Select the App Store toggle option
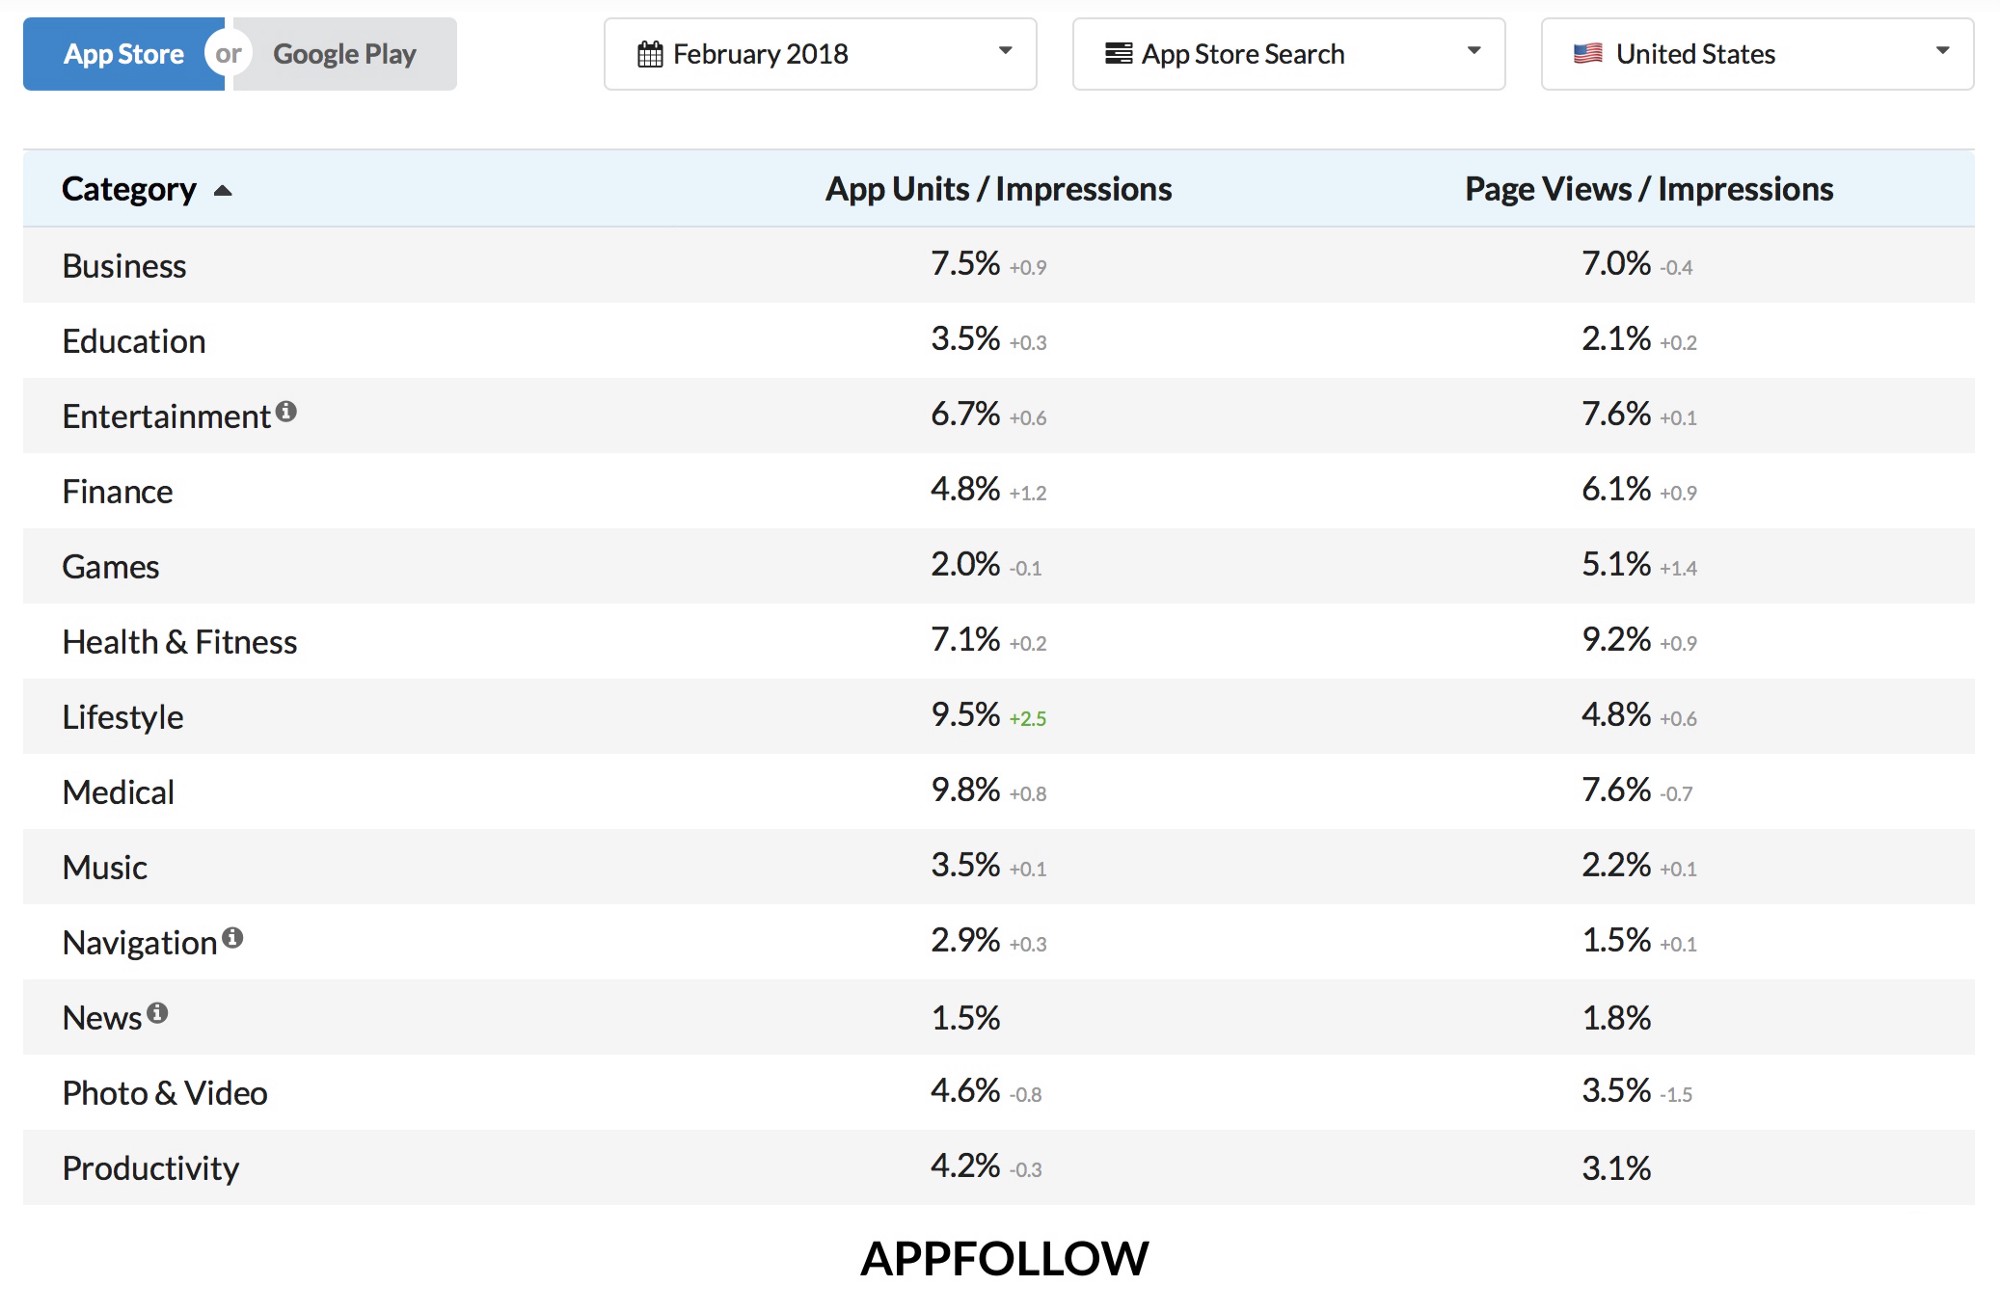This screenshot has height=1311, width=2000. pos(123,54)
